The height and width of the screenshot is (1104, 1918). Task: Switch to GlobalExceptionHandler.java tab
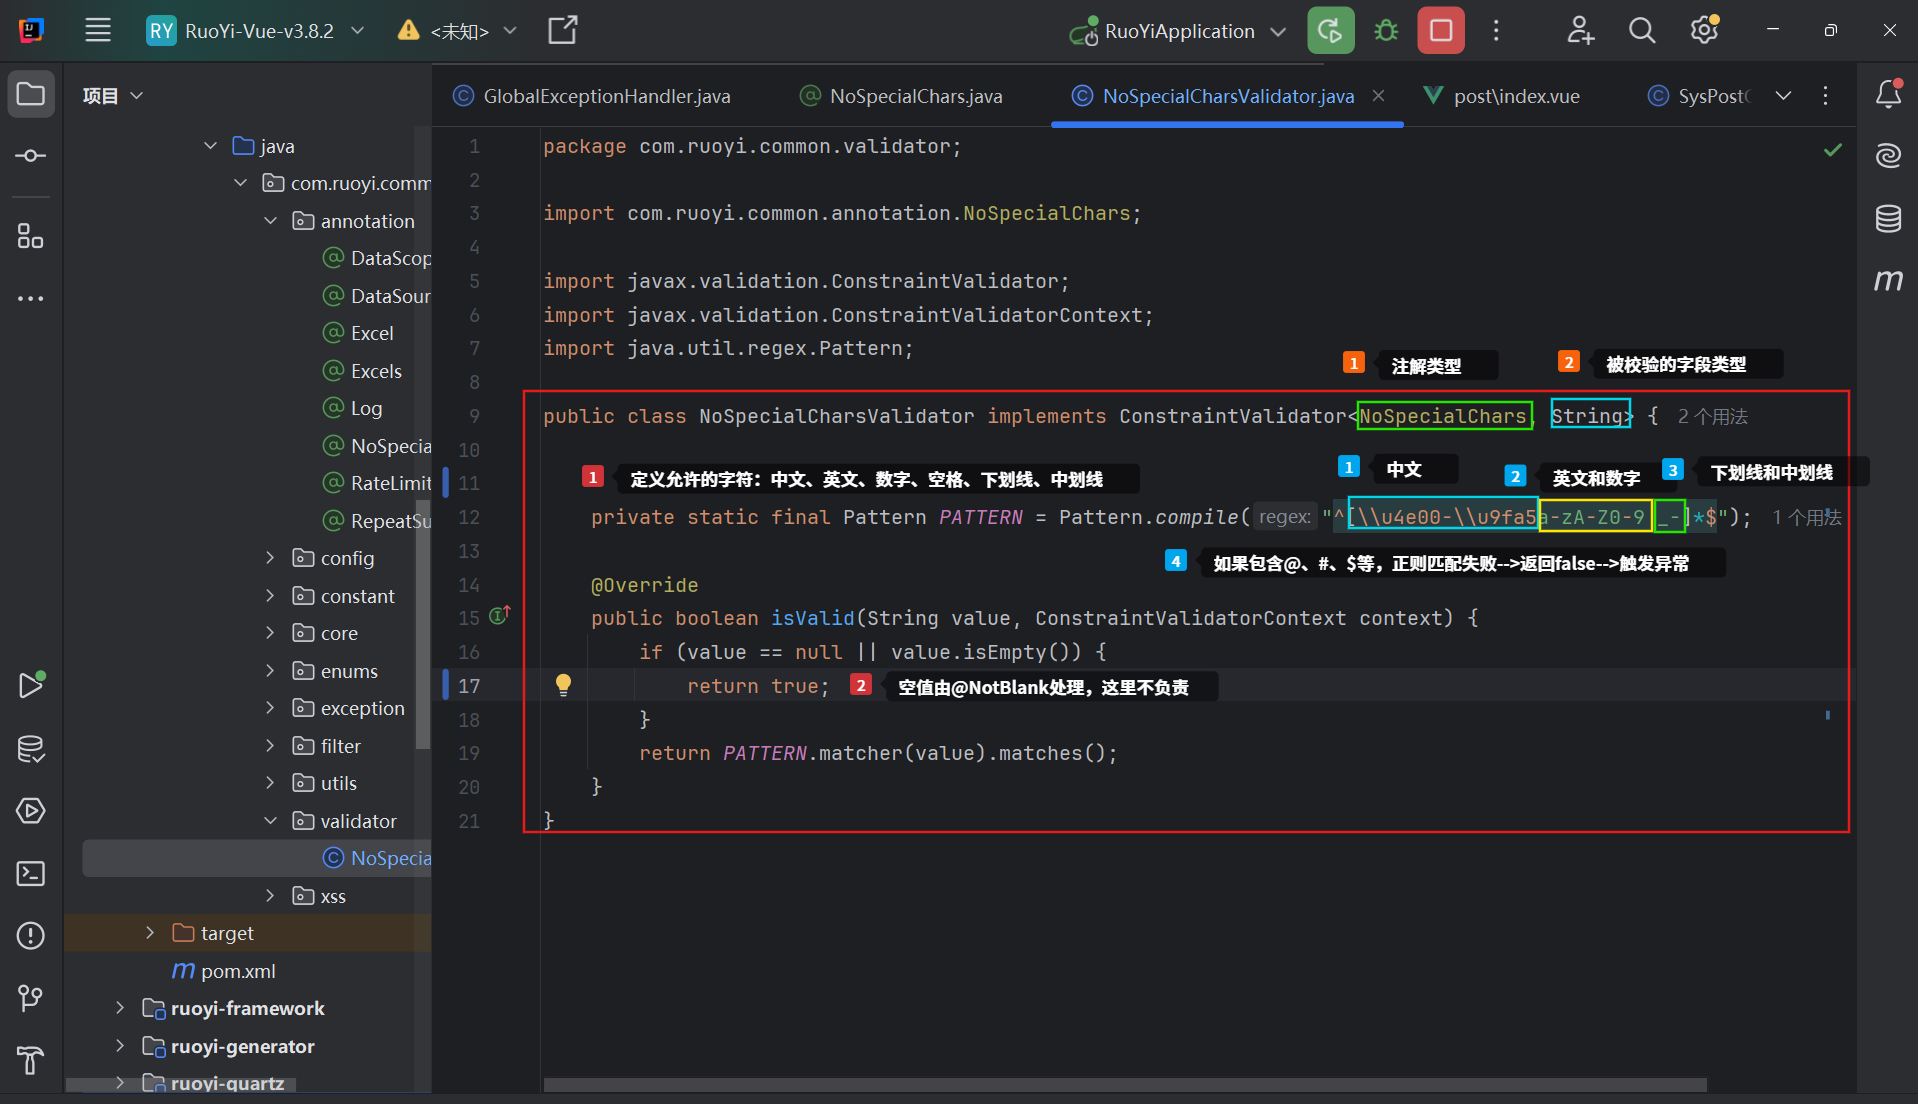pos(591,96)
